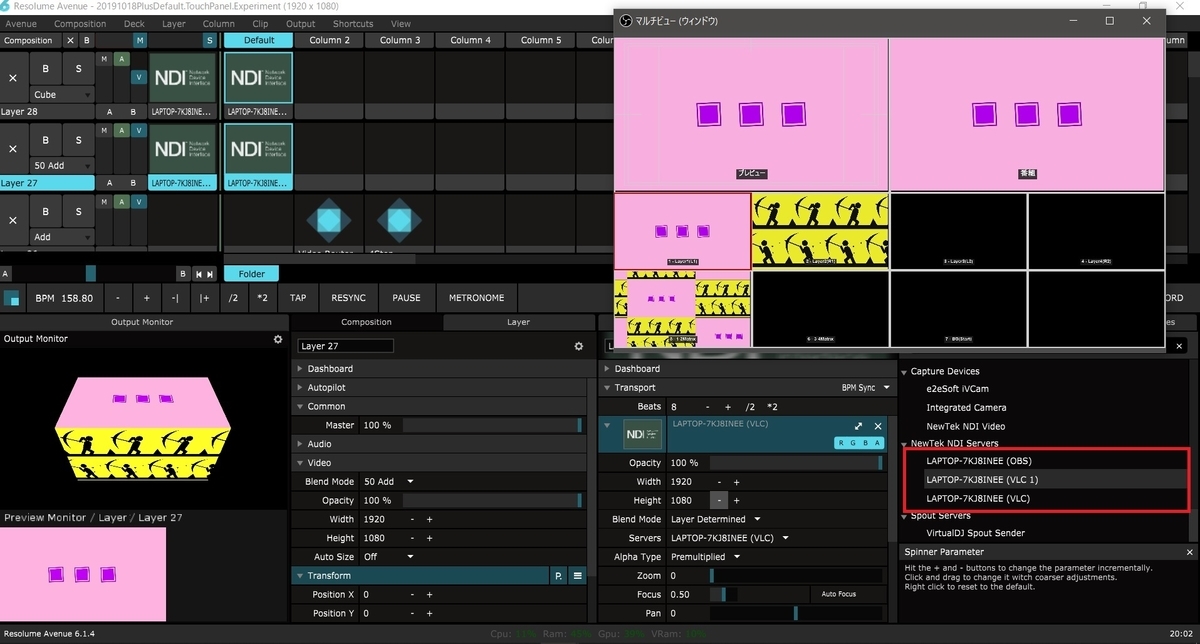Nudge BPM forward with the |+ button

pos(205,298)
